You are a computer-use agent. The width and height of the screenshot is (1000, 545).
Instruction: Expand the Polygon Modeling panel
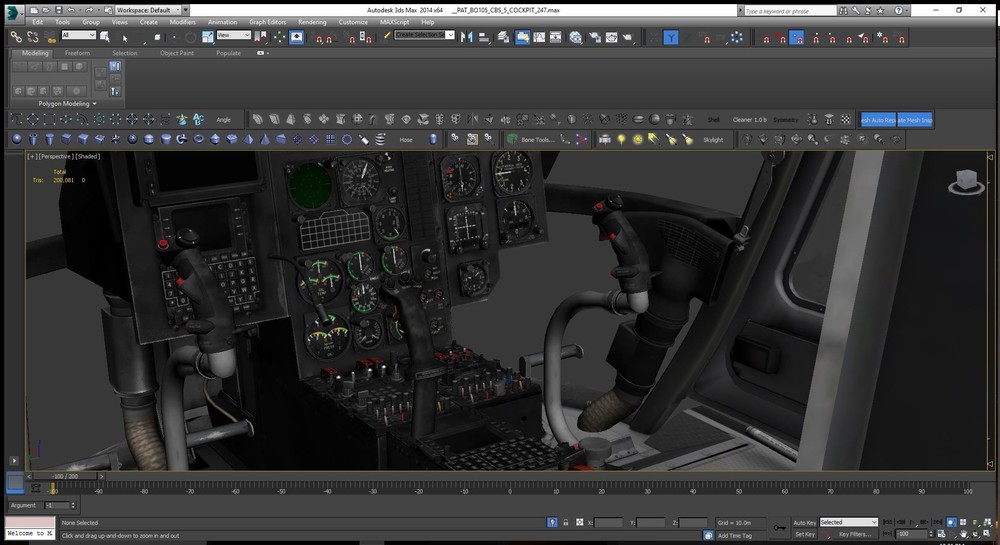point(66,103)
